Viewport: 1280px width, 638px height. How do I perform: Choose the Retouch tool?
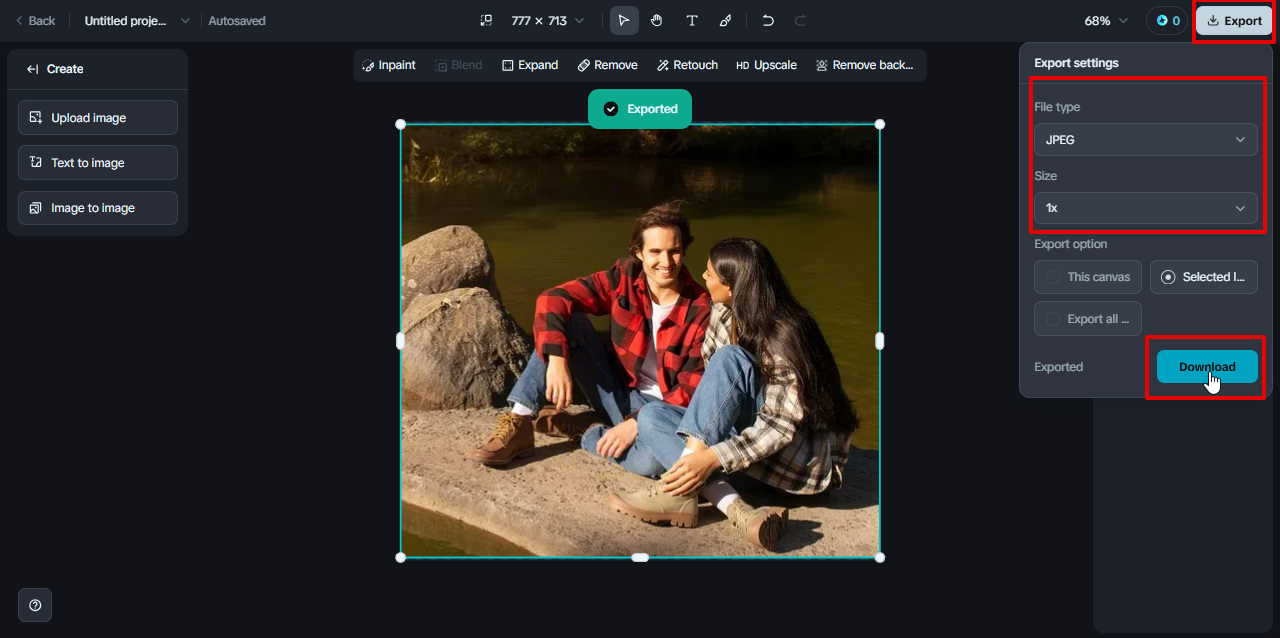point(687,65)
